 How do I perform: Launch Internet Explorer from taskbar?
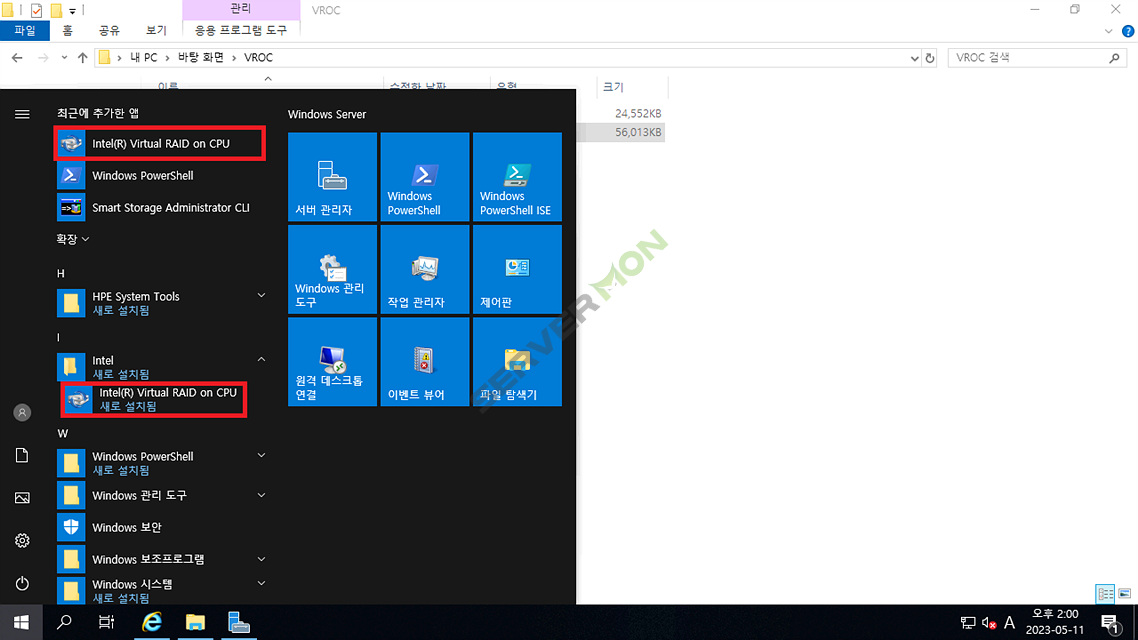[152, 623]
